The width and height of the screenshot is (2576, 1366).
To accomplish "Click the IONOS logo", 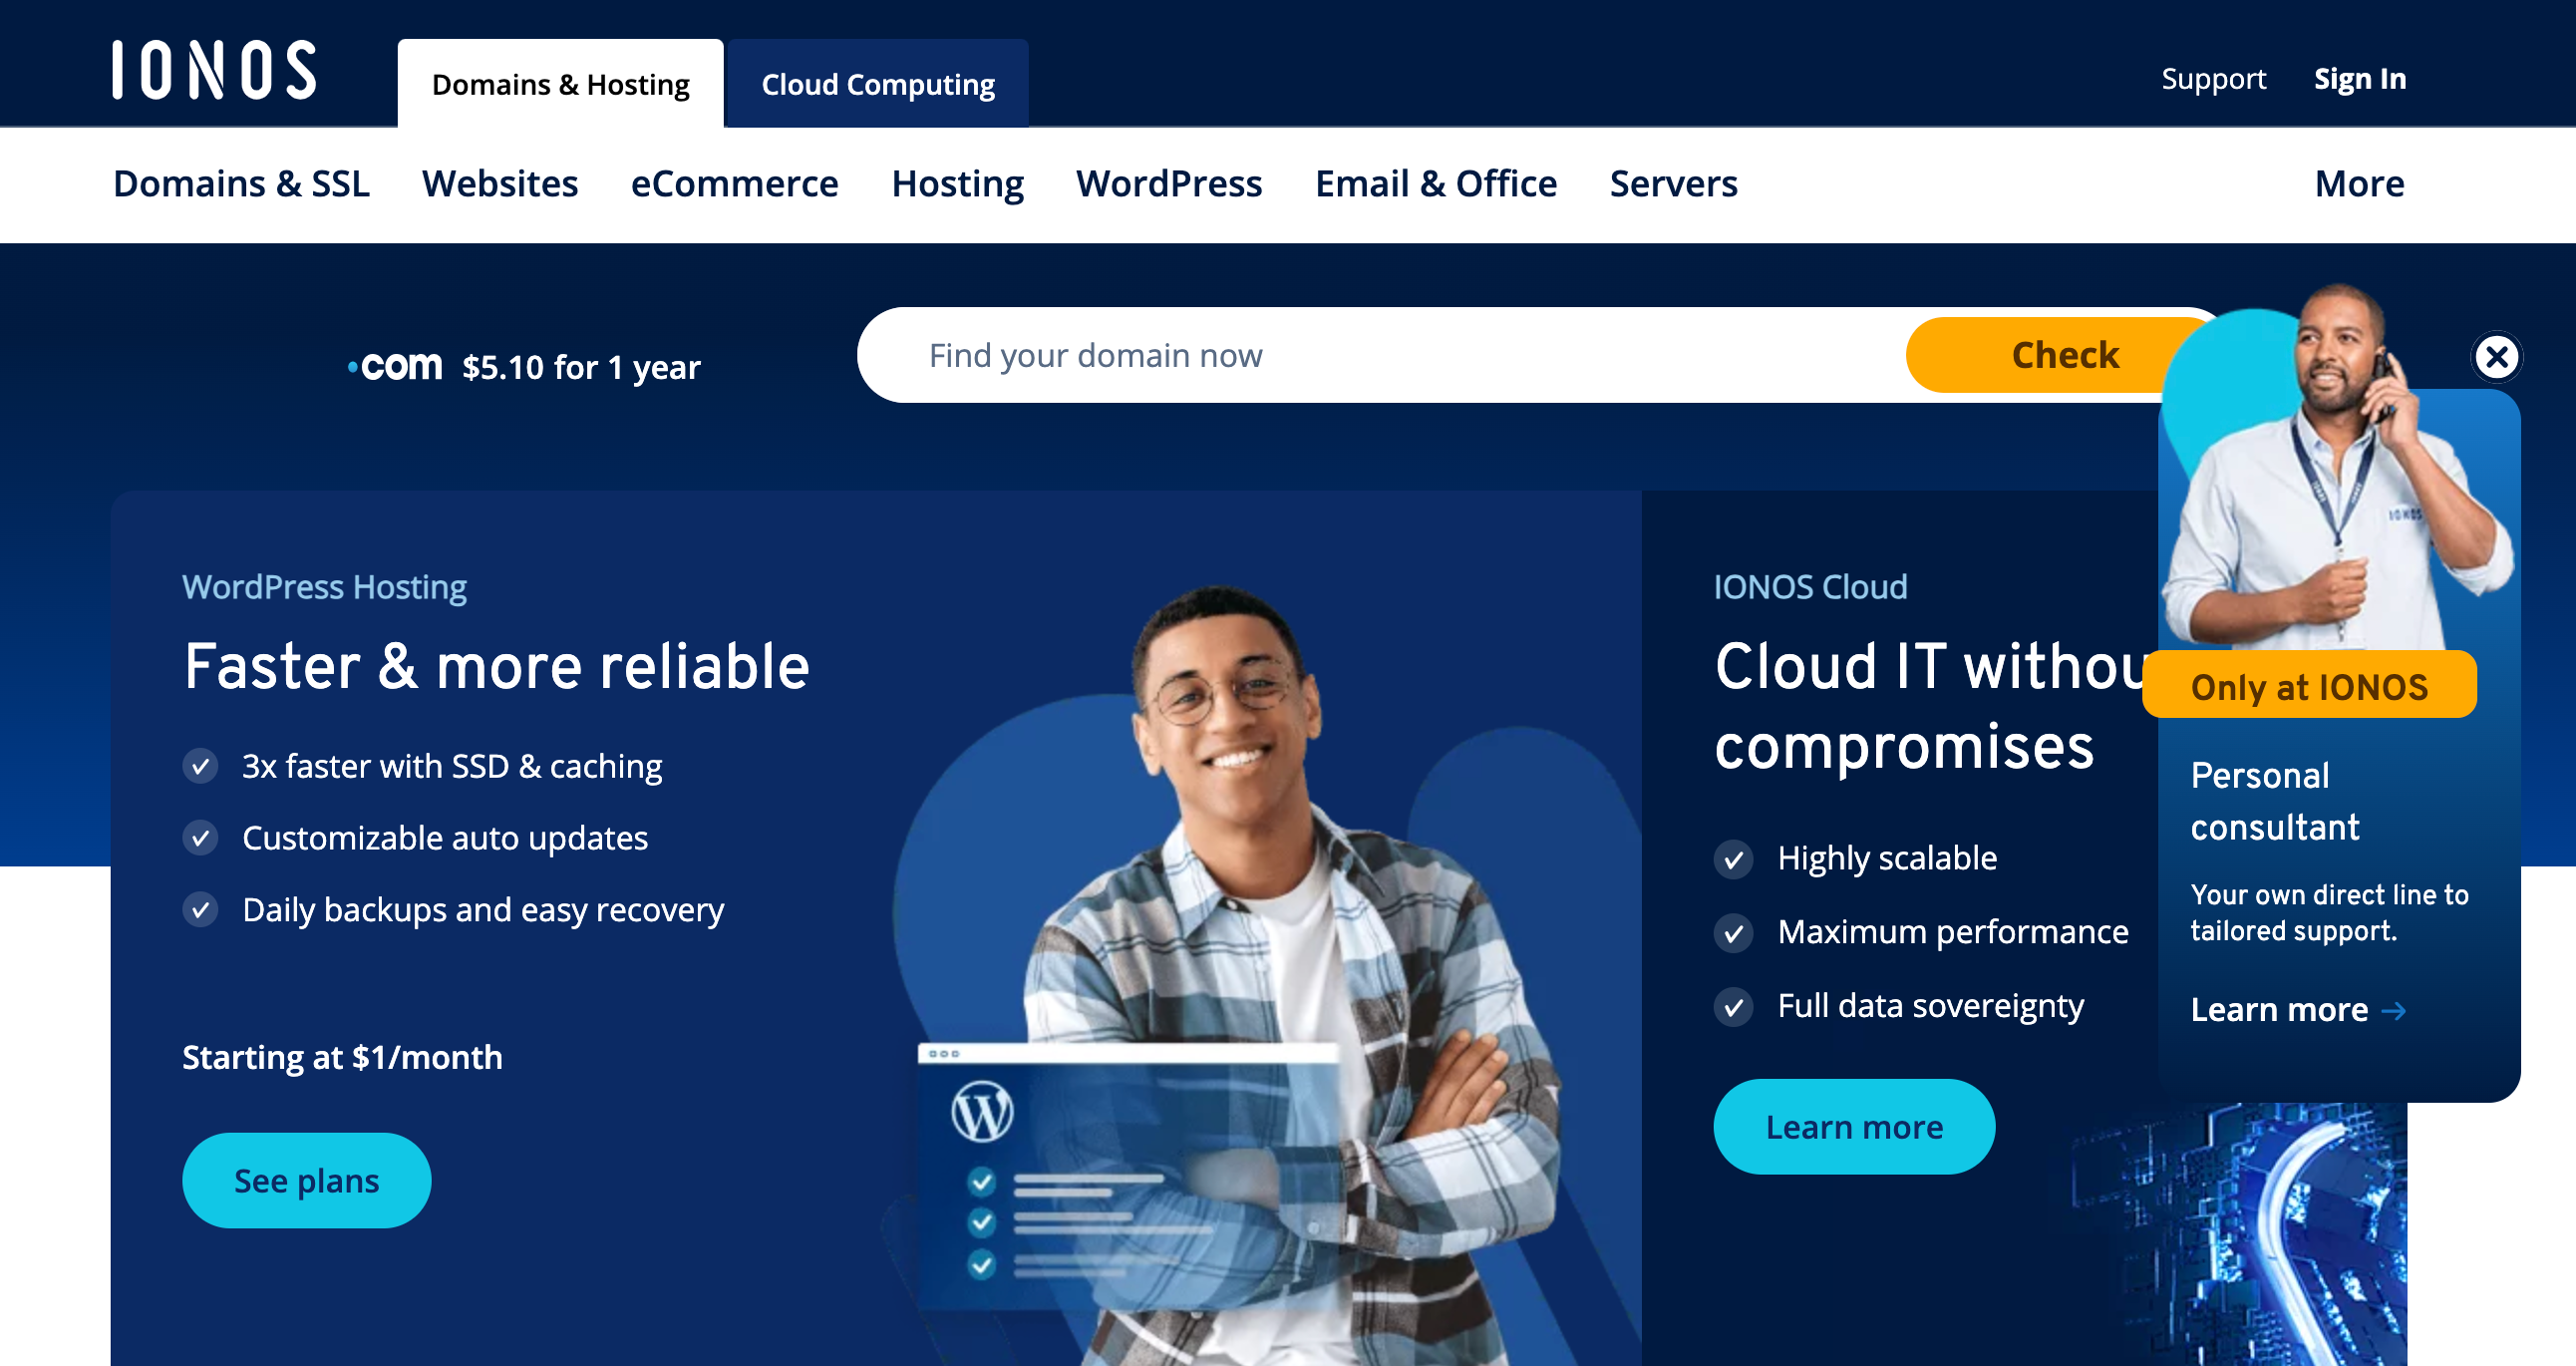I will 214,70.
